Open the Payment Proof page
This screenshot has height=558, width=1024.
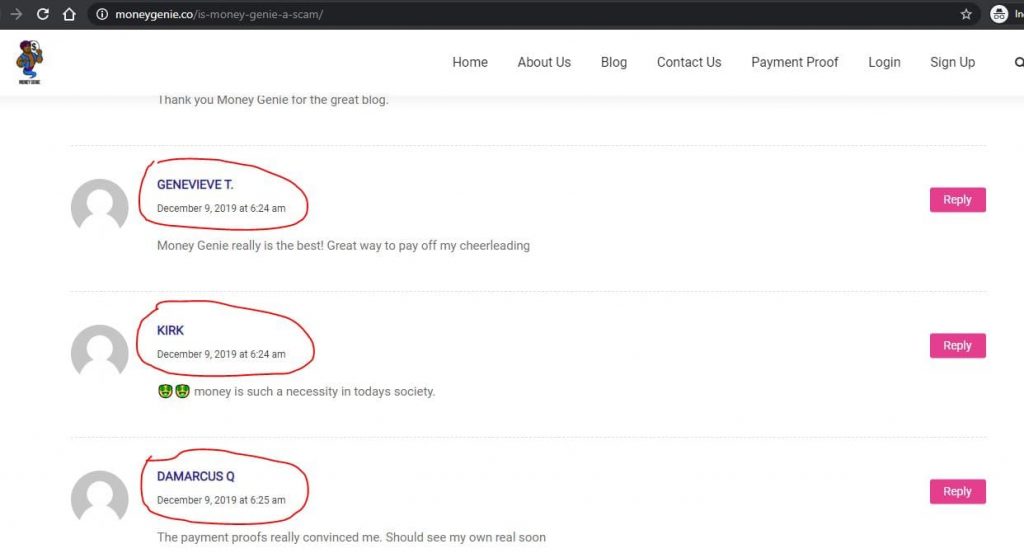tap(794, 62)
